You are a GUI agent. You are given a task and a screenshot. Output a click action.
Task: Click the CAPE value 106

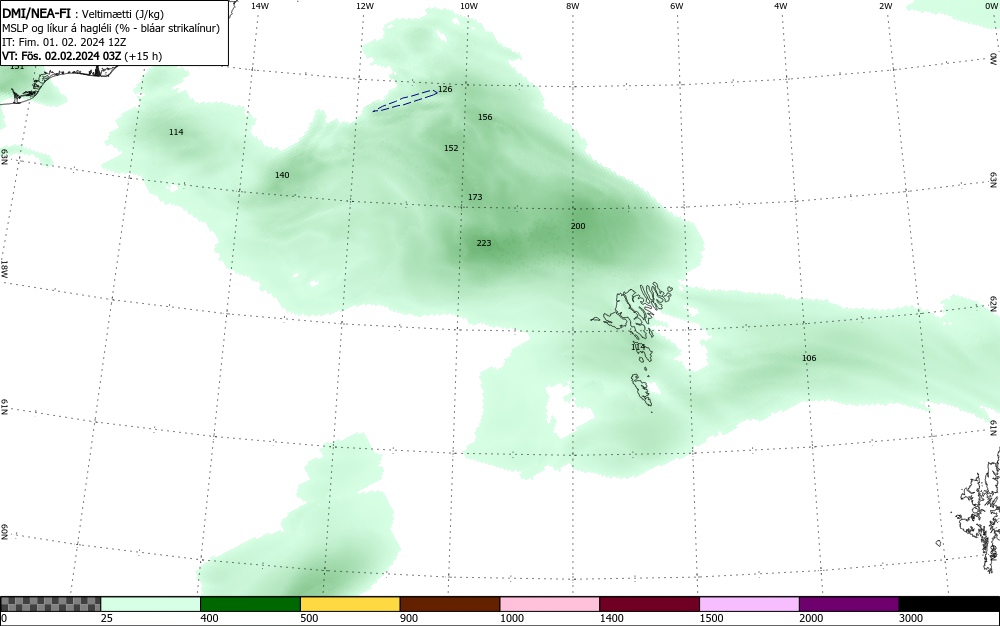[809, 358]
